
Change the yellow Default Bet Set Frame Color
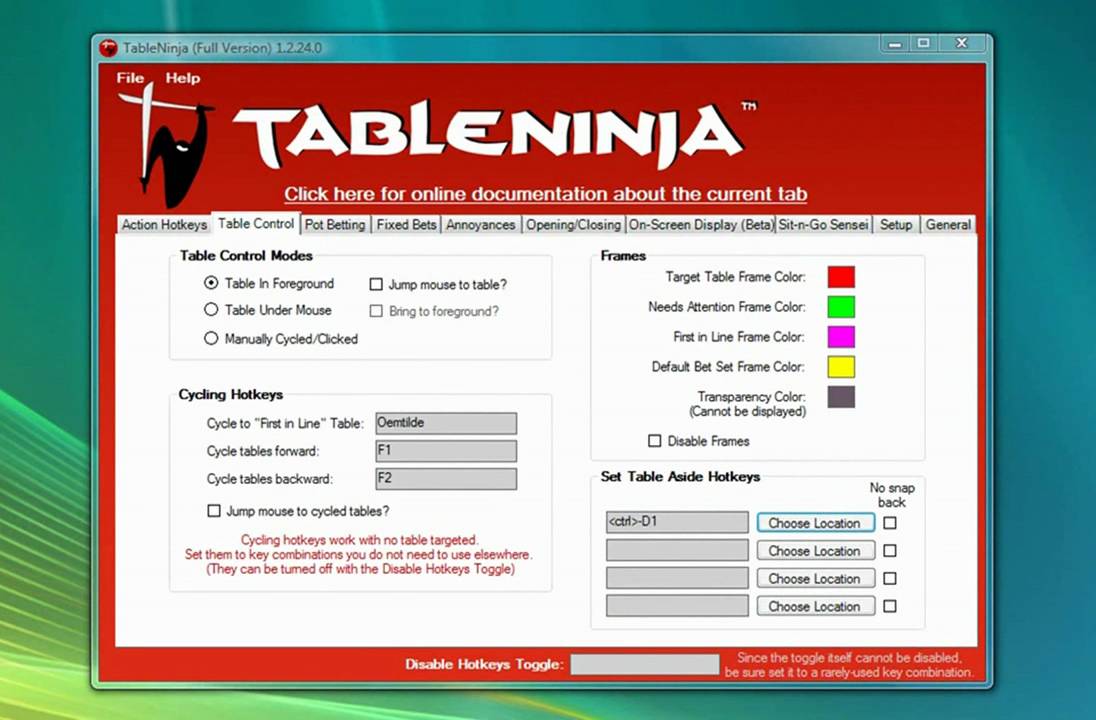click(x=841, y=367)
